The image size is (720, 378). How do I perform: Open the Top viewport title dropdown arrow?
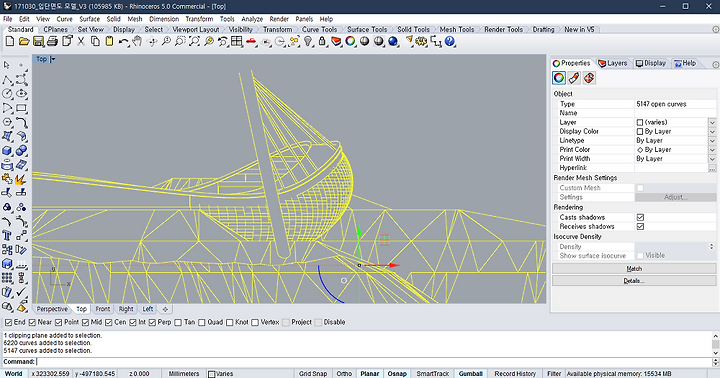coord(53,59)
